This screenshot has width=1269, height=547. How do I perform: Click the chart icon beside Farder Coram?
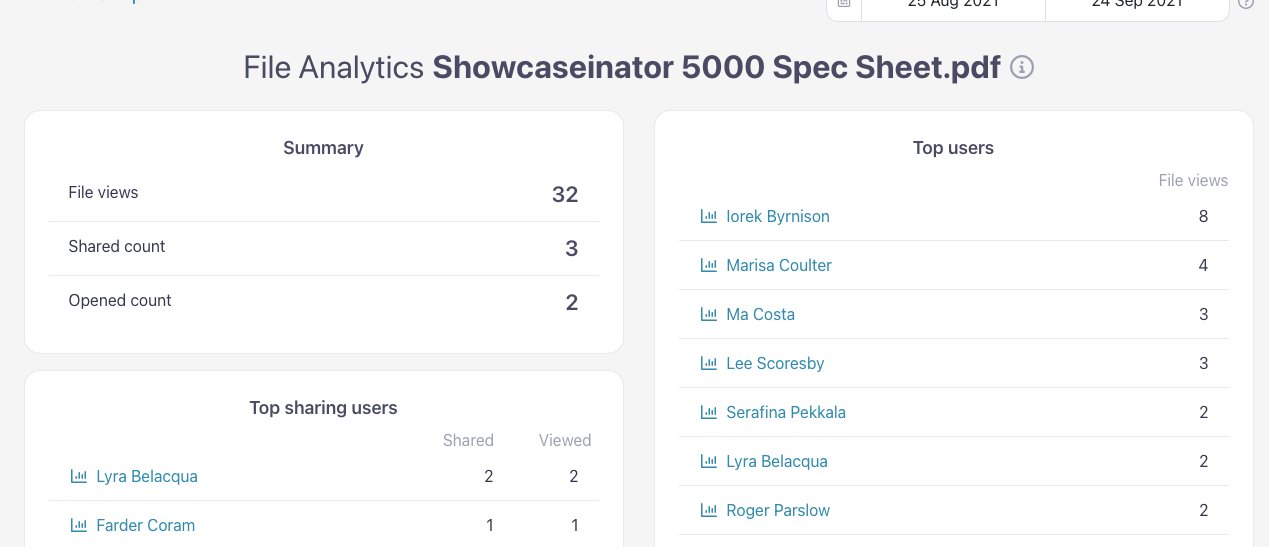[79, 525]
